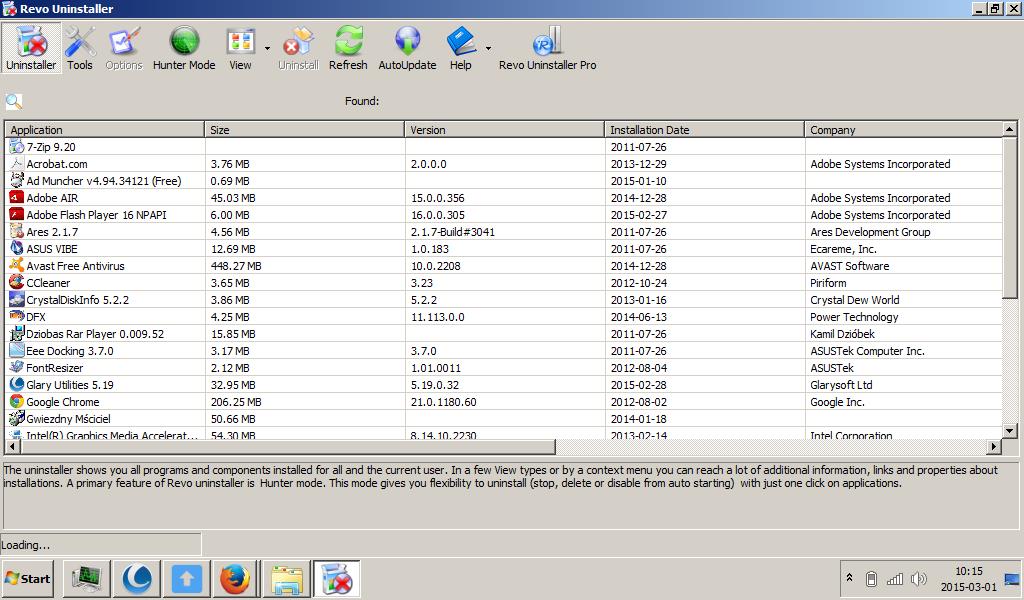
Task: Open the Help book icon
Action: [461, 48]
